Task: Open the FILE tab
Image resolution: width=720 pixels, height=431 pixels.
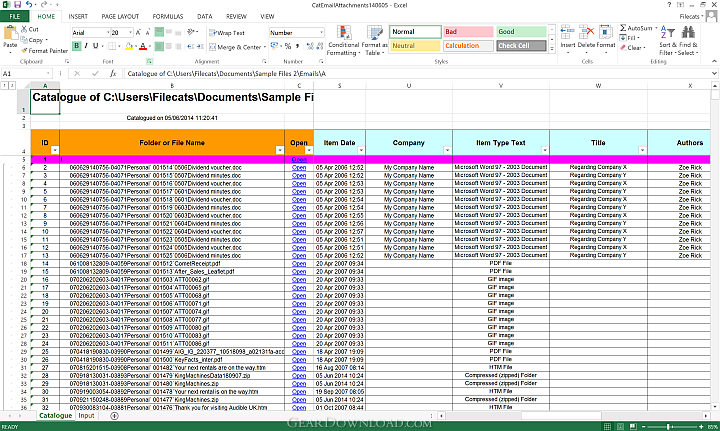Action: (x=15, y=17)
